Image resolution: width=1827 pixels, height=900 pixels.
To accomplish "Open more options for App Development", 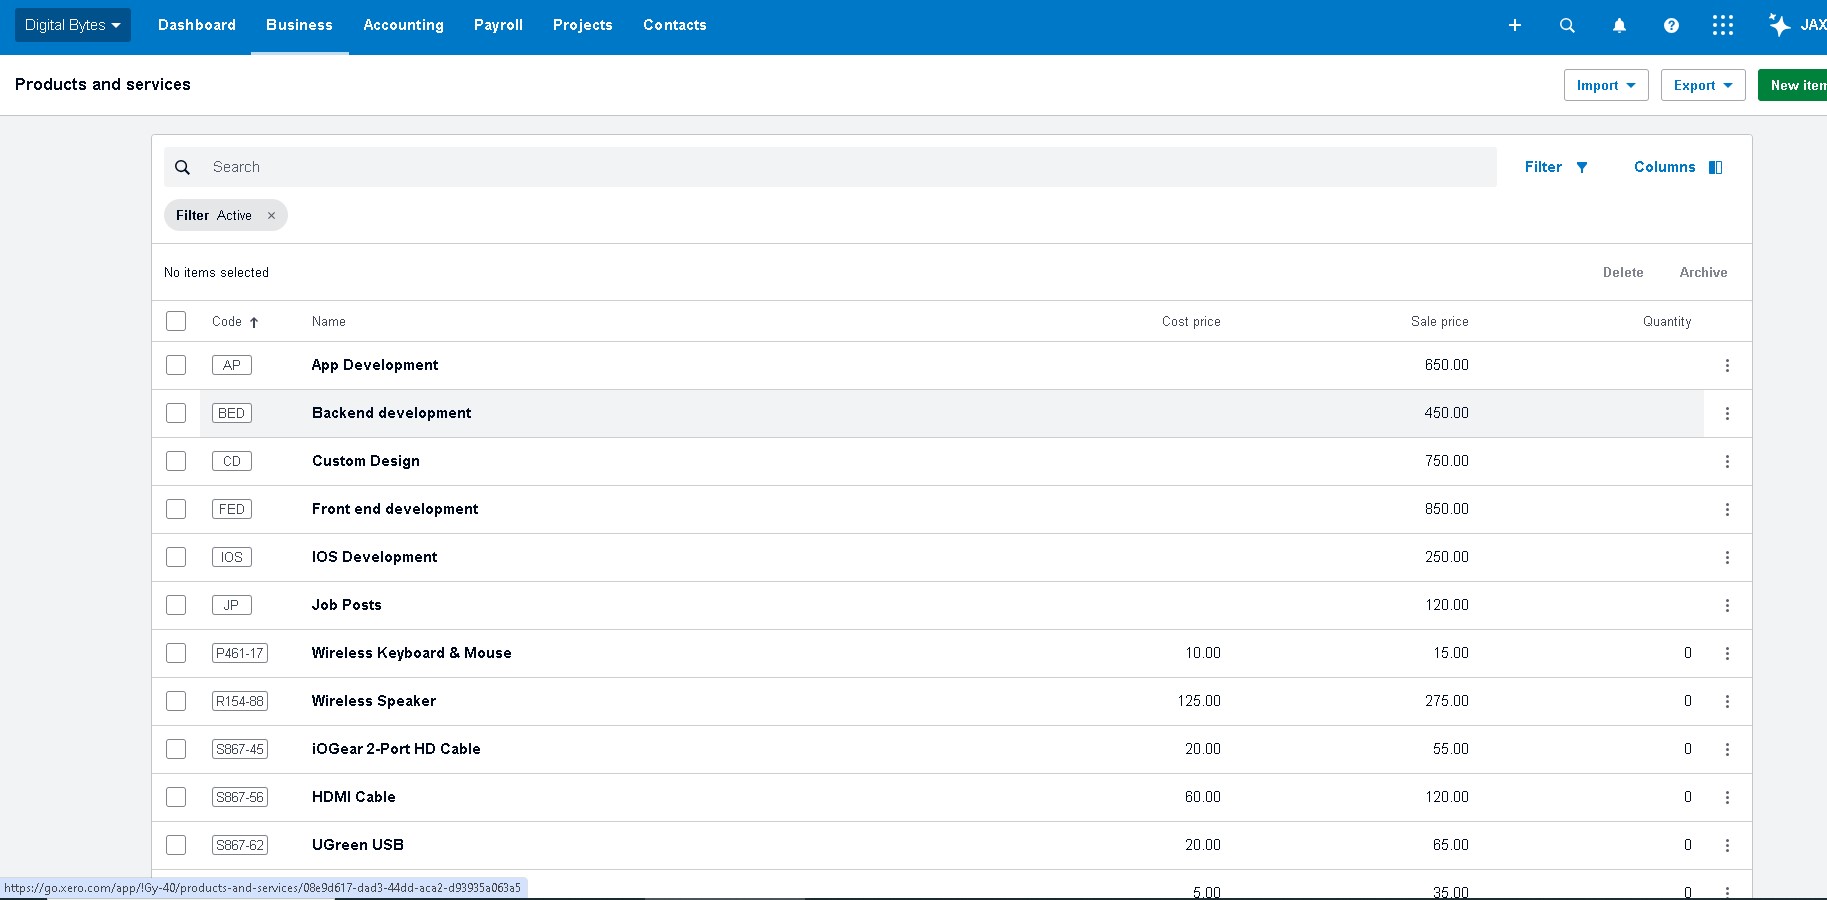I will (1727, 365).
